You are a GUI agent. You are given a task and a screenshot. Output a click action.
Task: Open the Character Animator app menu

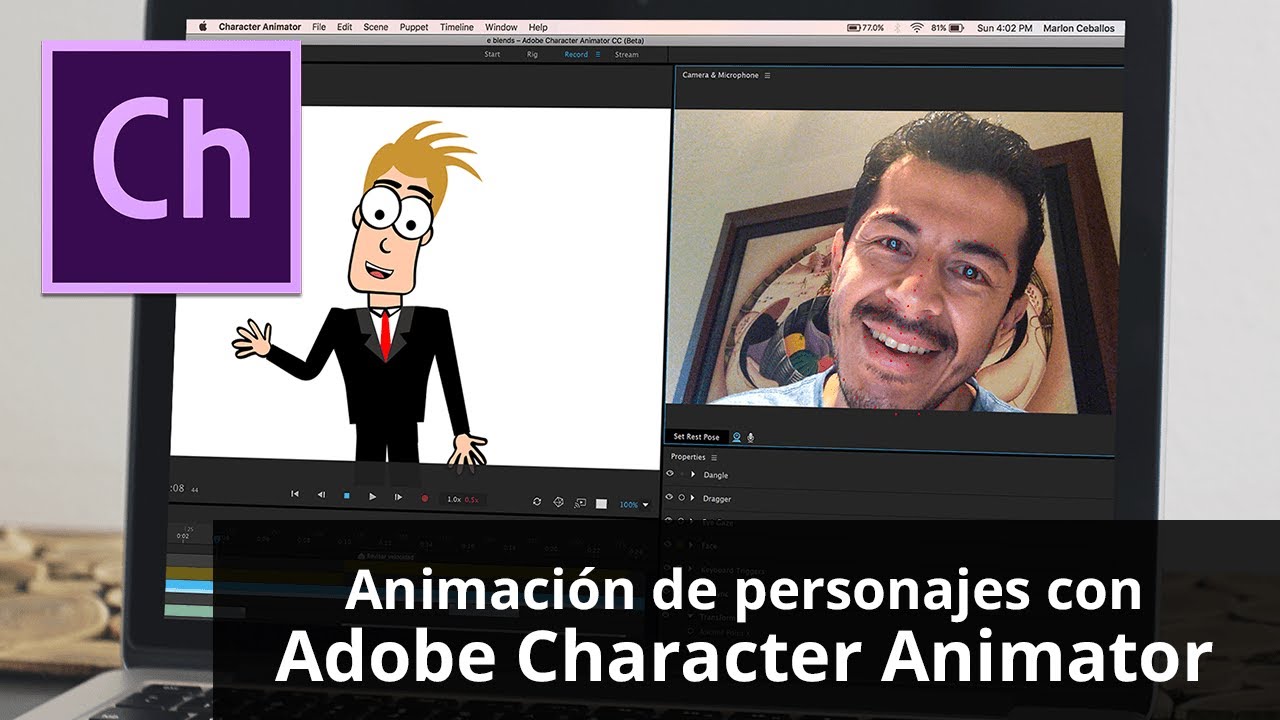click(x=260, y=27)
